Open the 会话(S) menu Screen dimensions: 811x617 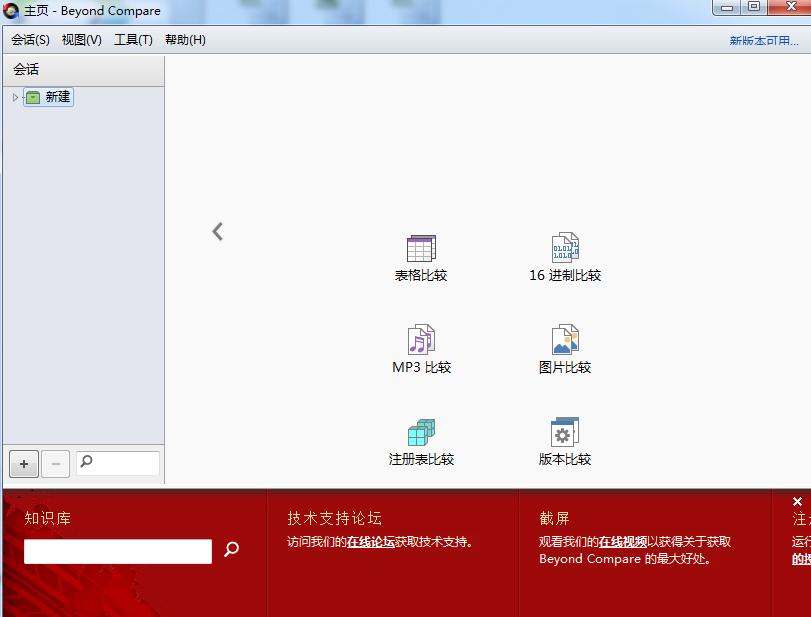[x=31, y=40]
